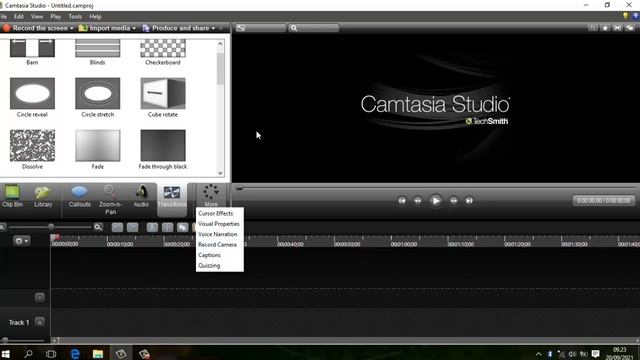This screenshot has height=360, width=640.
Task: Open the Callouts tab
Action: tap(80, 196)
